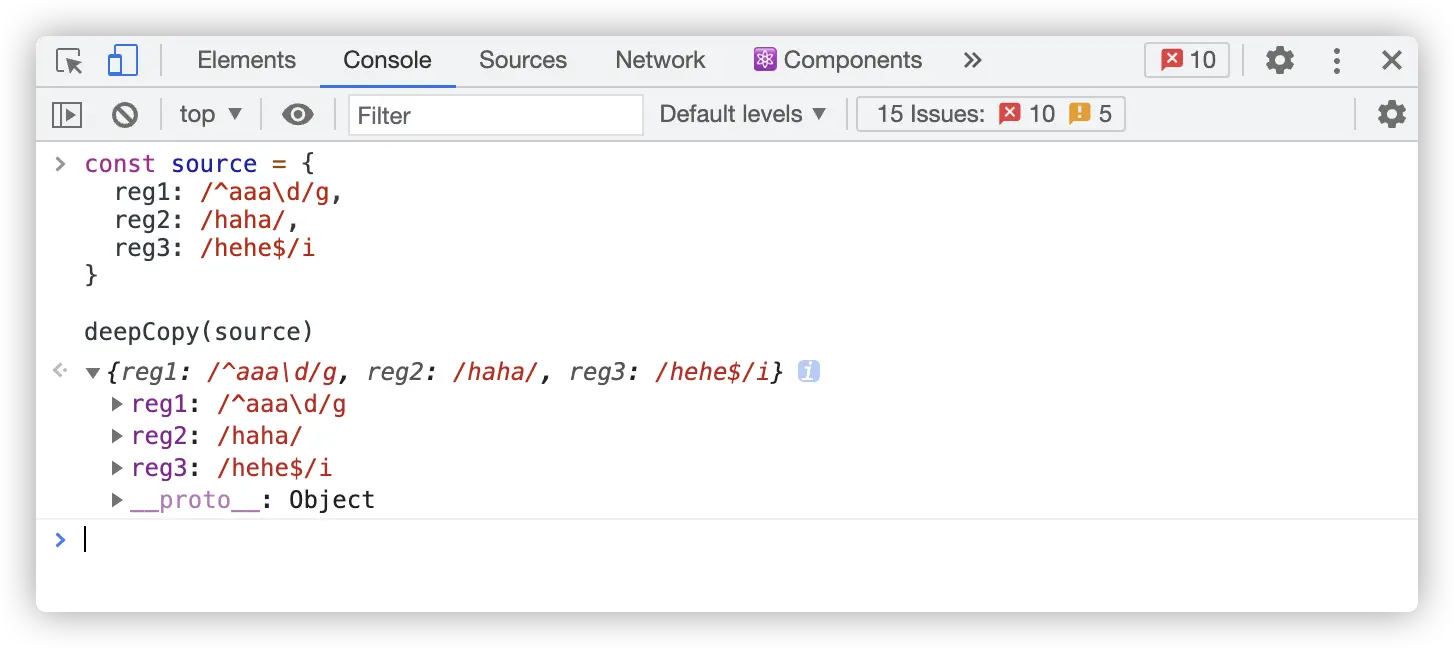1454x648 pixels.
Task: Show more tabs with the double chevron
Action: (x=972, y=60)
